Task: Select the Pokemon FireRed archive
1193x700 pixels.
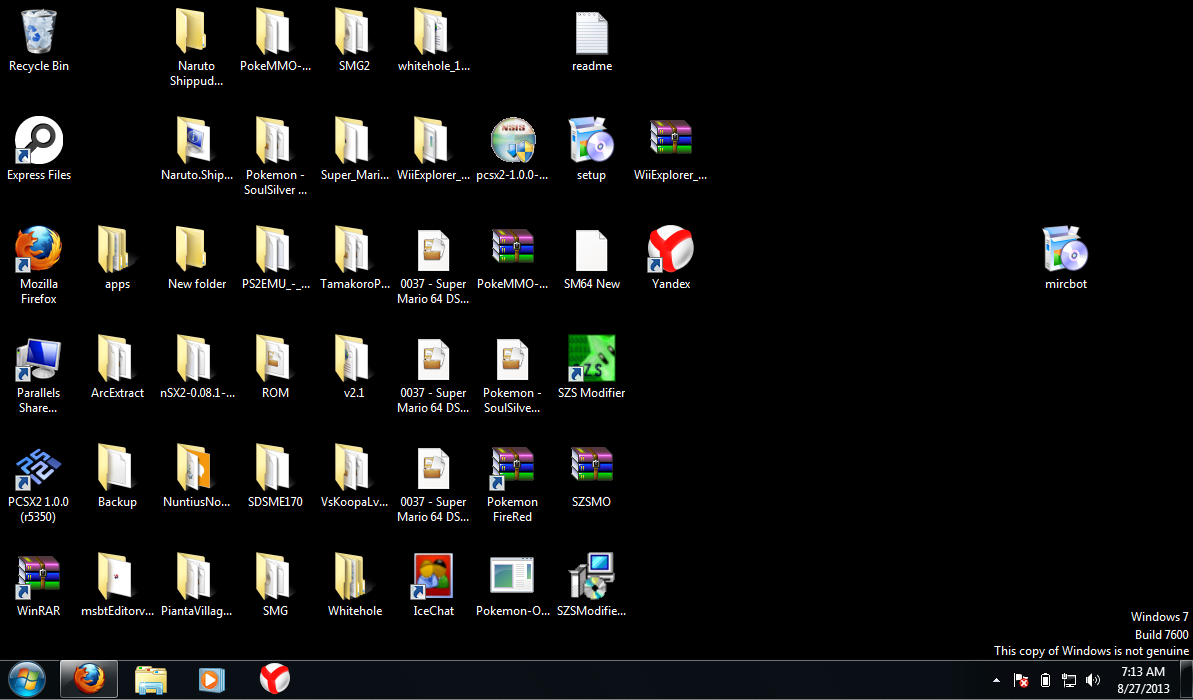Action: (512, 468)
